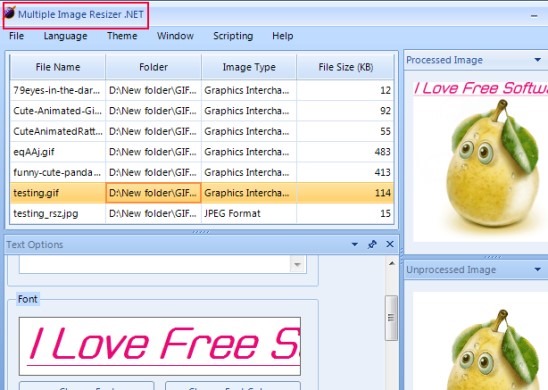This screenshot has width=548, height=390.
Task: Select the funny-cute-panda... file row
Action: click(202, 172)
